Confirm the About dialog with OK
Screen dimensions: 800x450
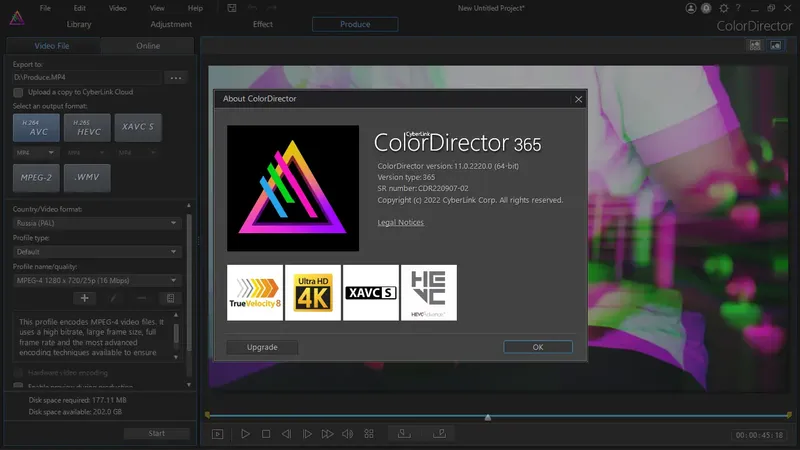tap(538, 347)
